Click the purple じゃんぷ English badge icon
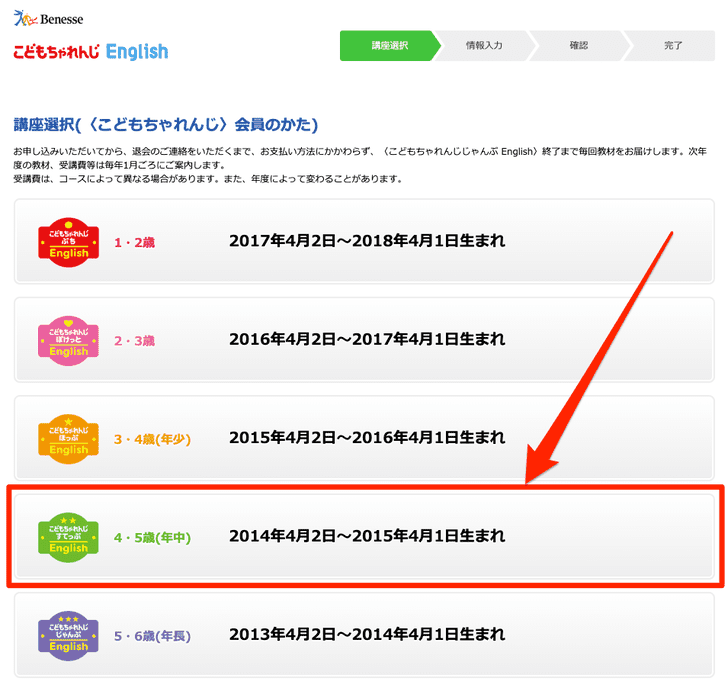Viewport: 728px width, 691px height. click(x=68, y=636)
